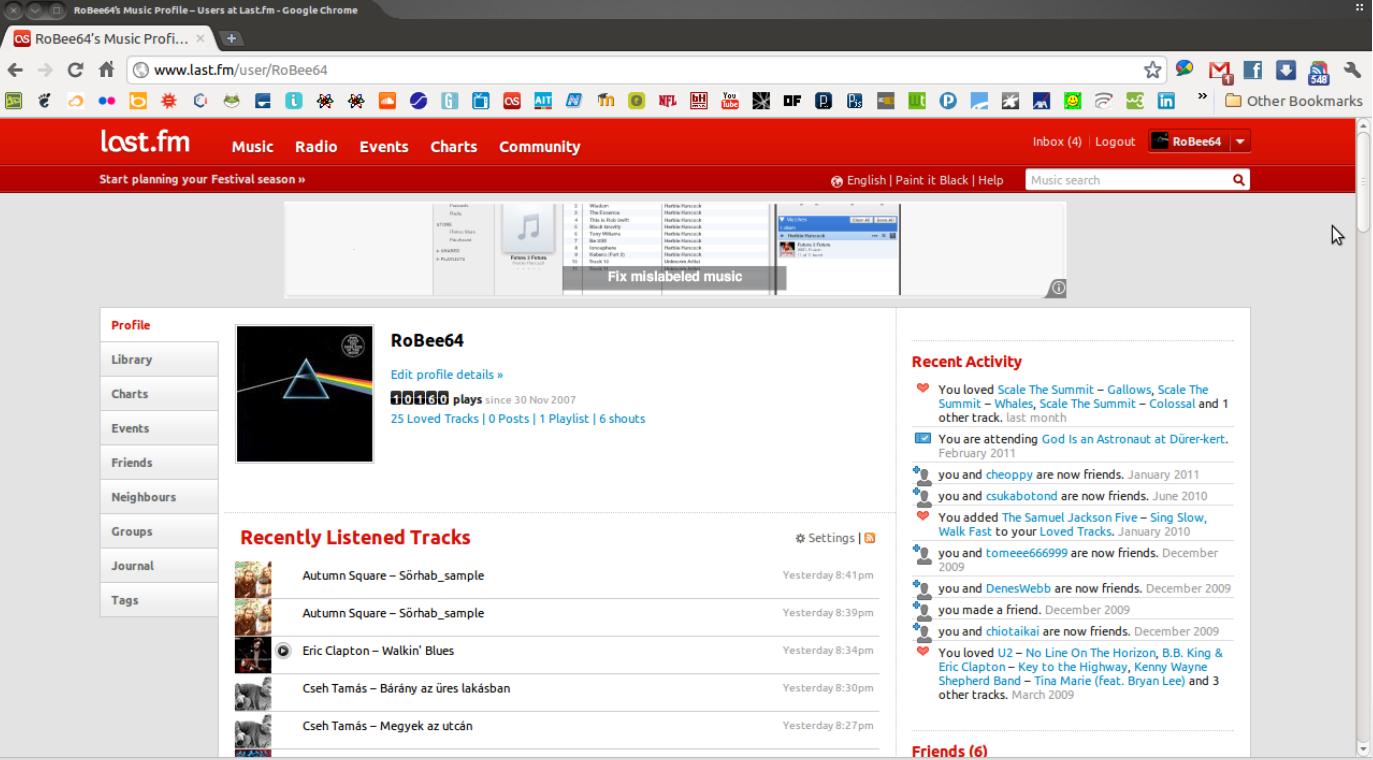Play Eric Clapton Walkin' Blues track

[x=283, y=651]
